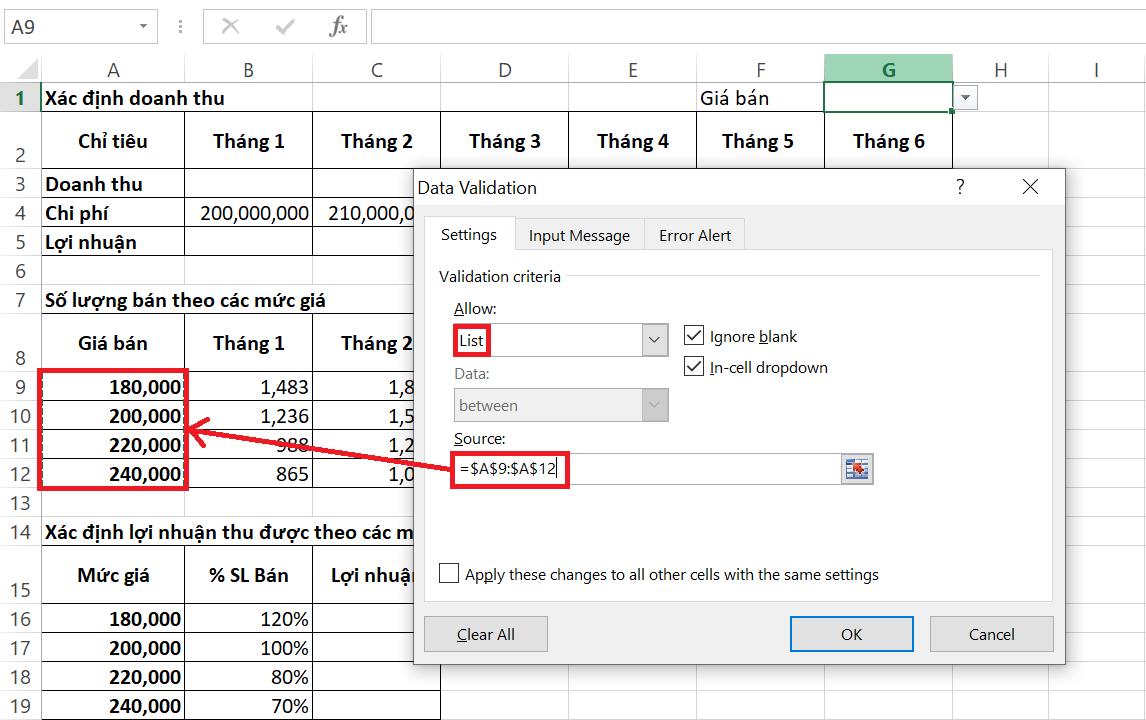Click the Help question mark in Data Validation dialog
The image size is (1146, 720).
click(959, 187)
